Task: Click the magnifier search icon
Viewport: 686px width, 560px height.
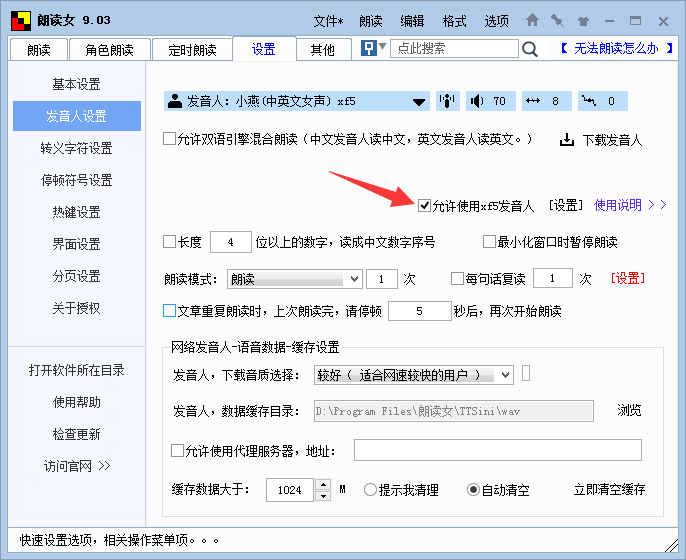Action: 530,49
